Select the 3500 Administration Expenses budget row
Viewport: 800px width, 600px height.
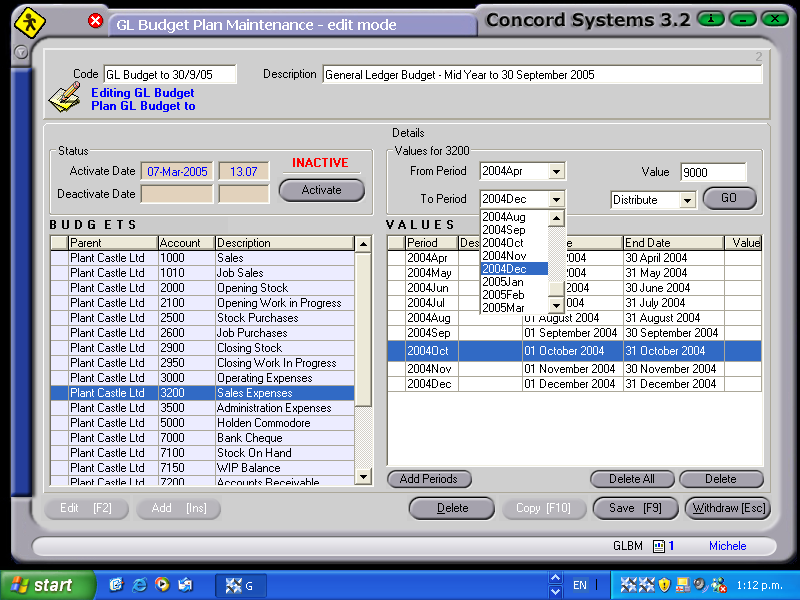tap(200, 407)
